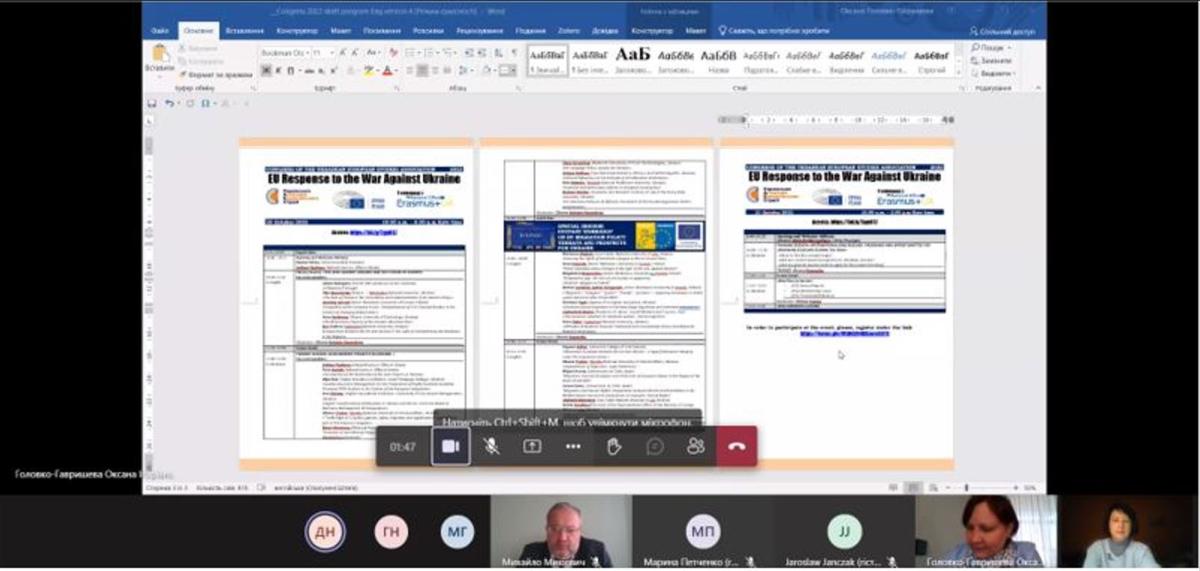Toggle the camera in the meeting toolbar
This screenshot has height=571, width=1200.
pyautogui.click(x=450, y=446)
